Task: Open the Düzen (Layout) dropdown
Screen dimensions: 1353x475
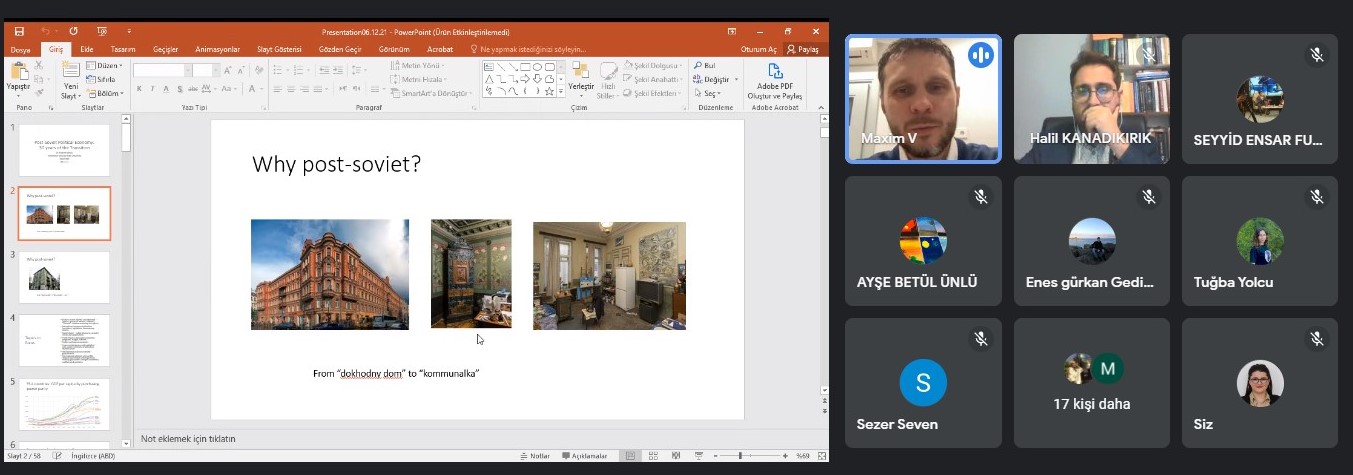Action: 107,66
